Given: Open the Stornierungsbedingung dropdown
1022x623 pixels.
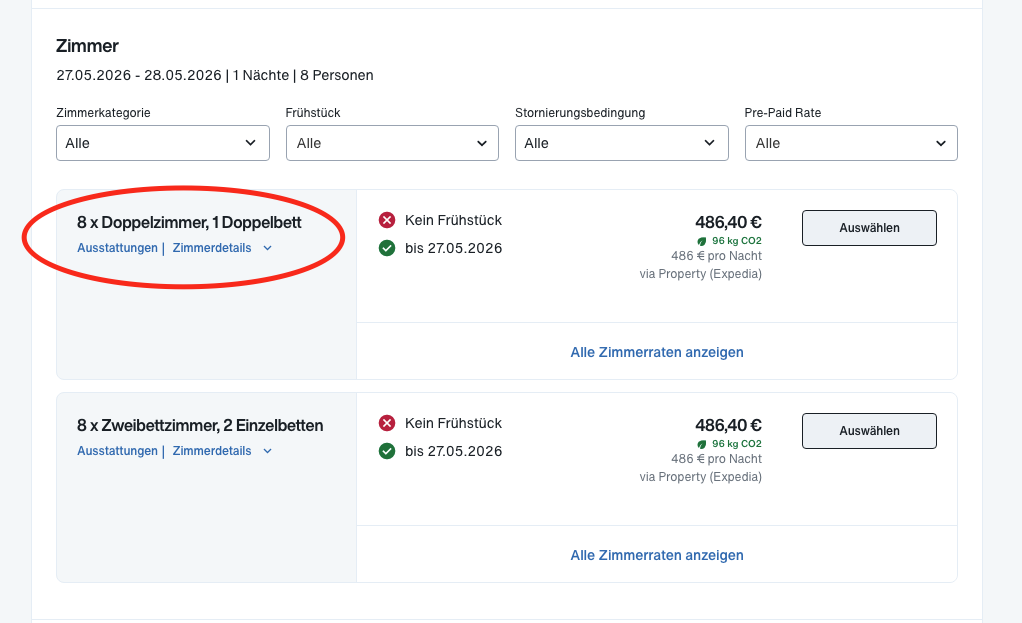Looking at the screenshot, I should tap(622, 143).
